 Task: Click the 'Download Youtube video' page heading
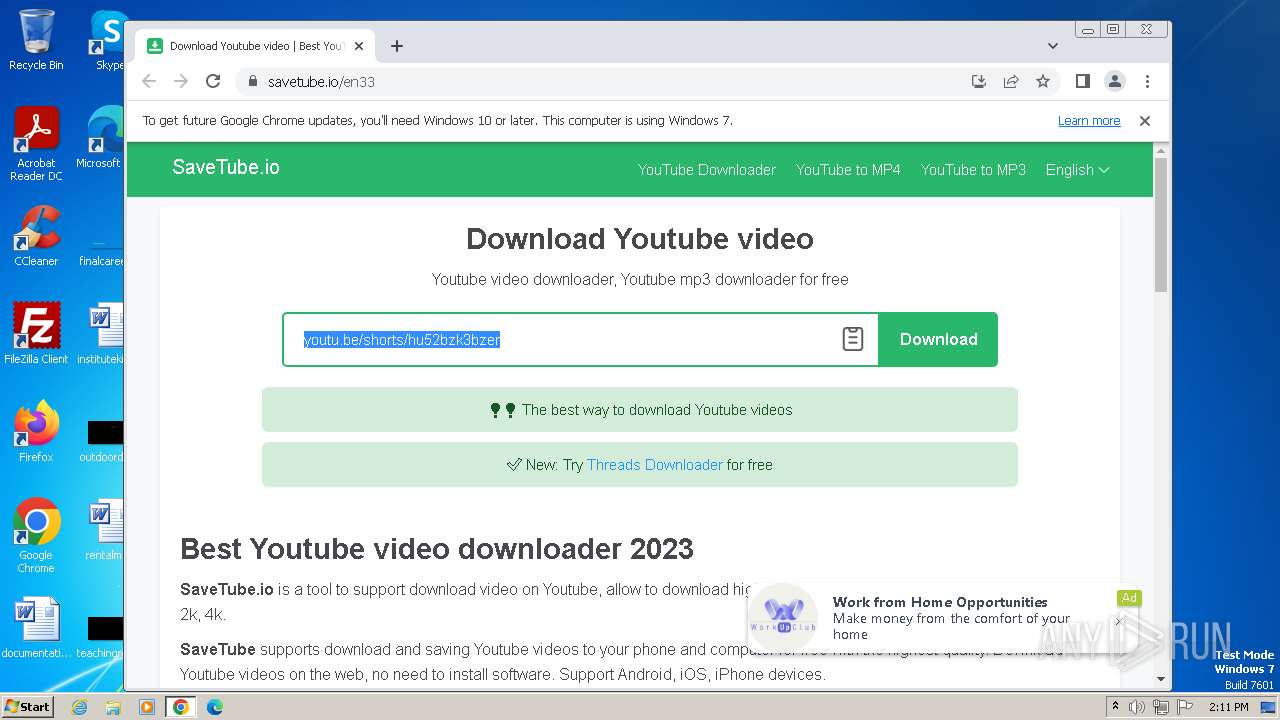(x=640, y=239)
